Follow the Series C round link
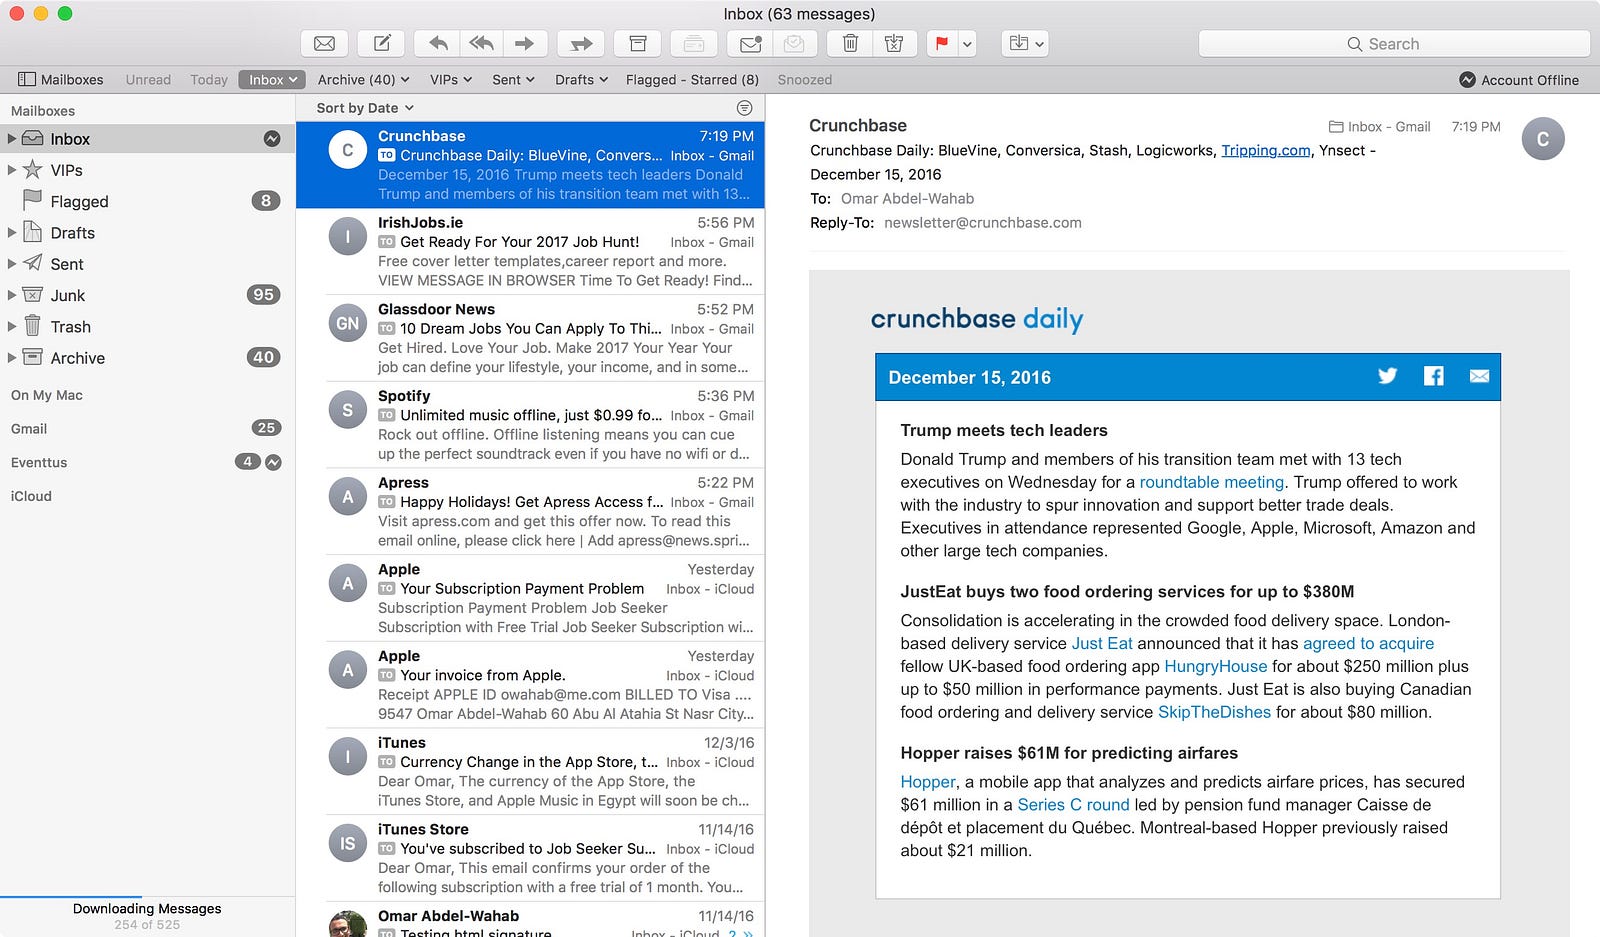The height and width of the screenshot is (937, 1600). pos(1073,805)
